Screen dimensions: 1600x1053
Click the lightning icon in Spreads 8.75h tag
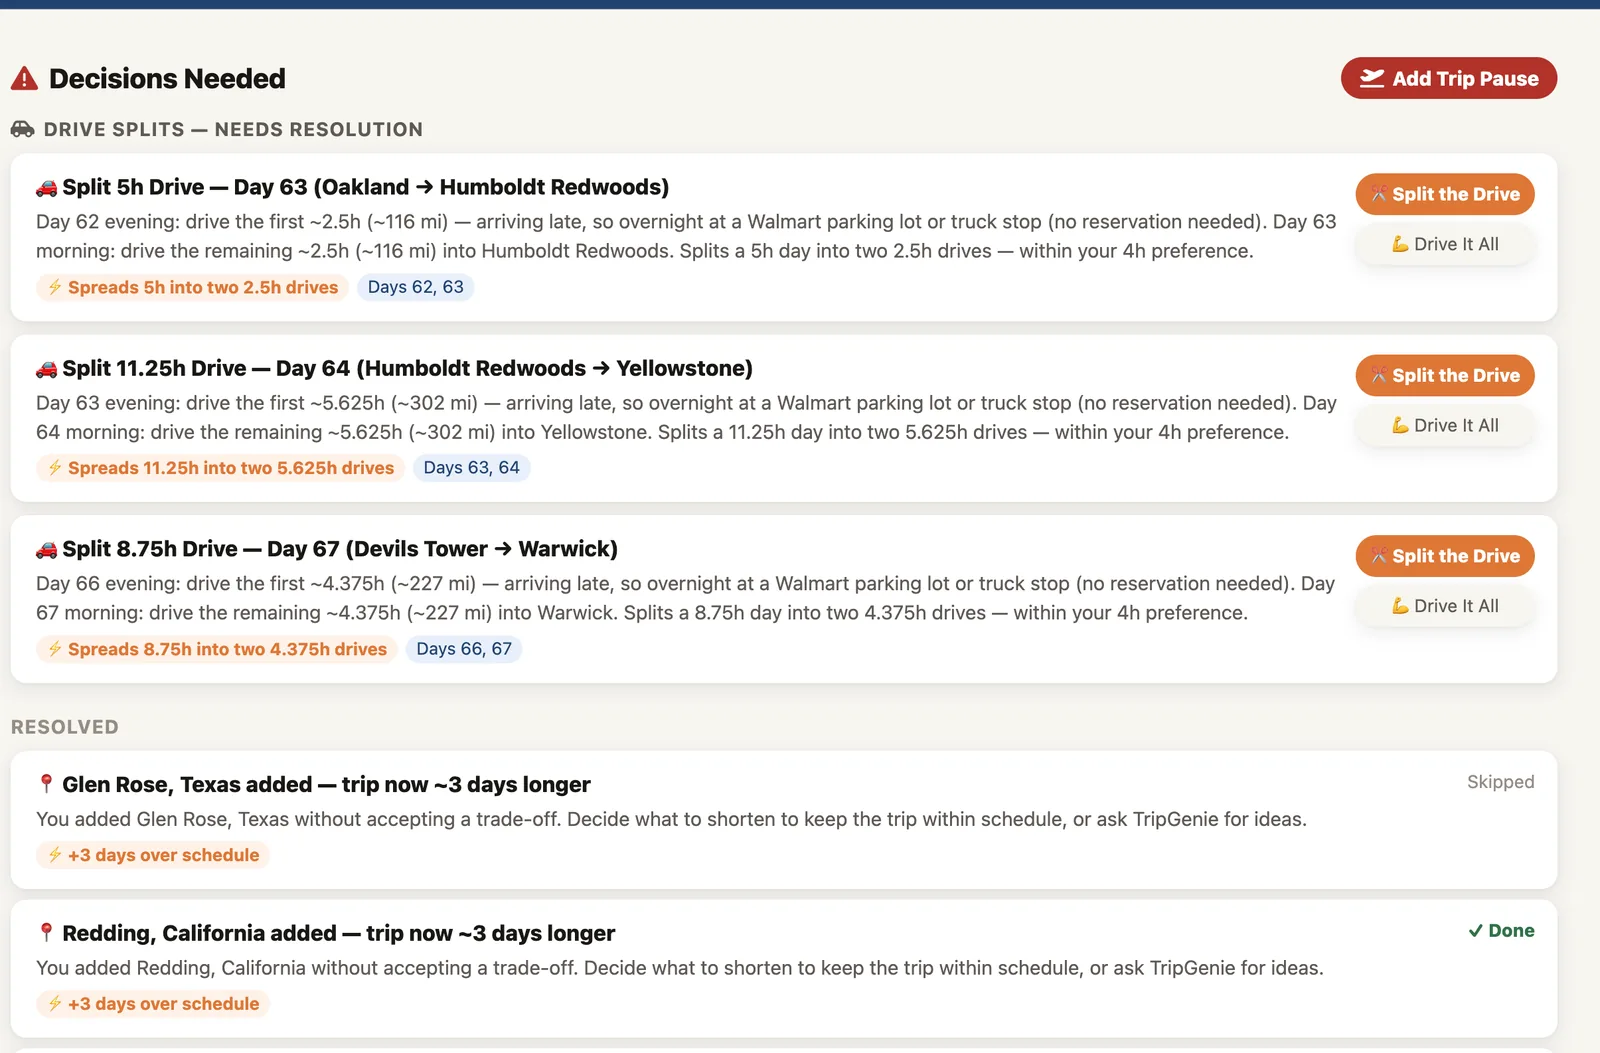55,649
